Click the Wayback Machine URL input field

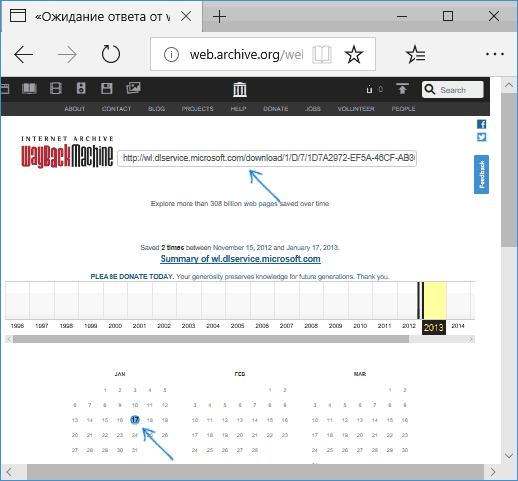pyautogui.click(x=267, y=158)
